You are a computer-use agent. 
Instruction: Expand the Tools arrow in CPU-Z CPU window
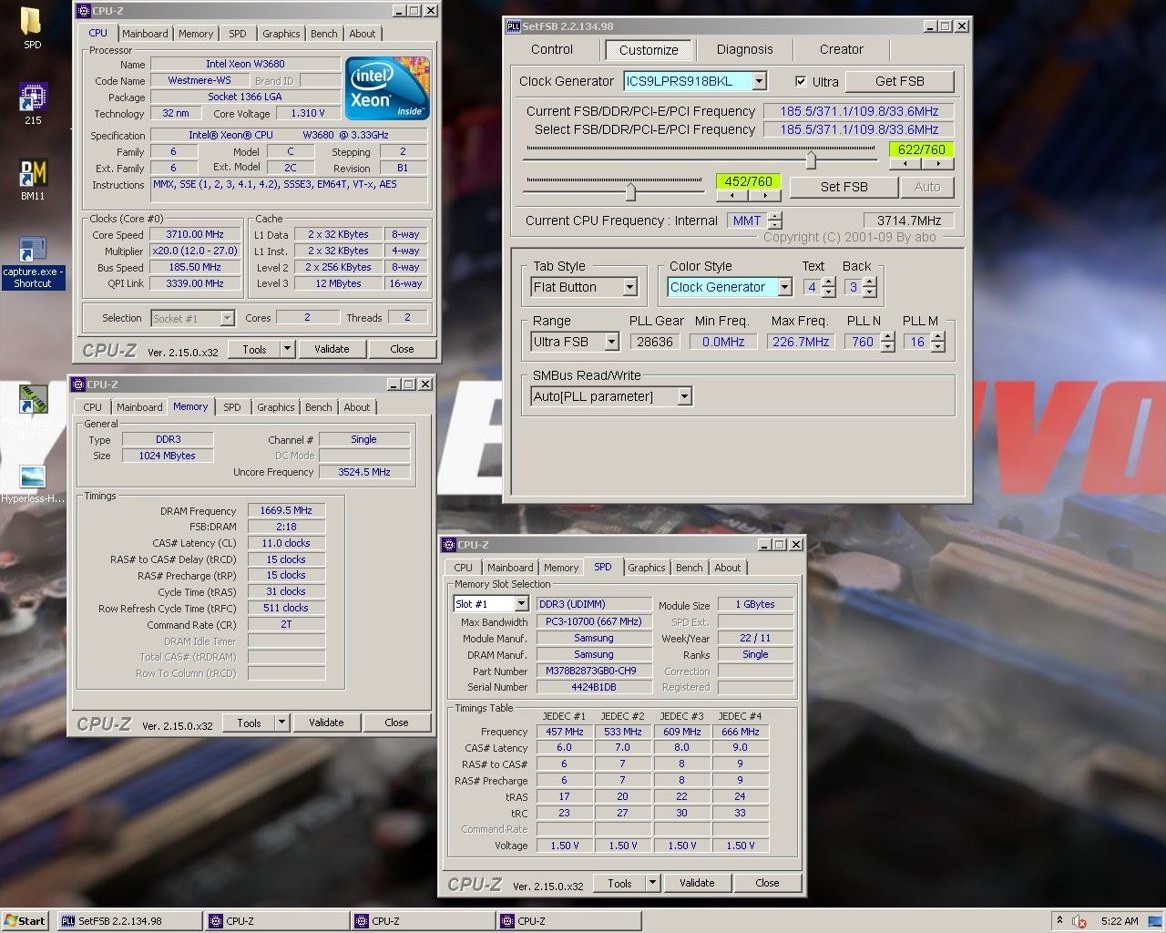(x=288, y=349)
